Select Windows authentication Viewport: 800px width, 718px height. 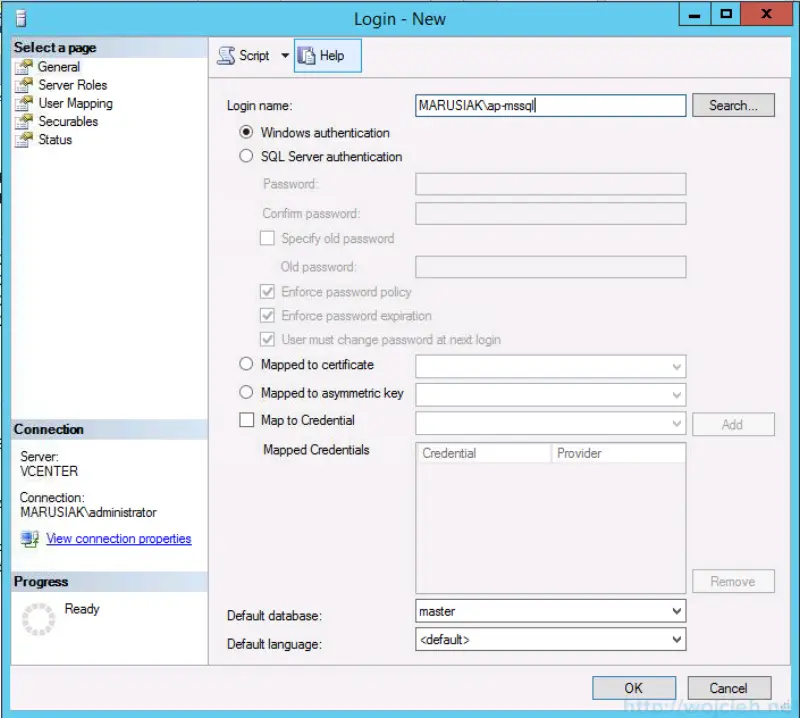[x=246, y=133]
